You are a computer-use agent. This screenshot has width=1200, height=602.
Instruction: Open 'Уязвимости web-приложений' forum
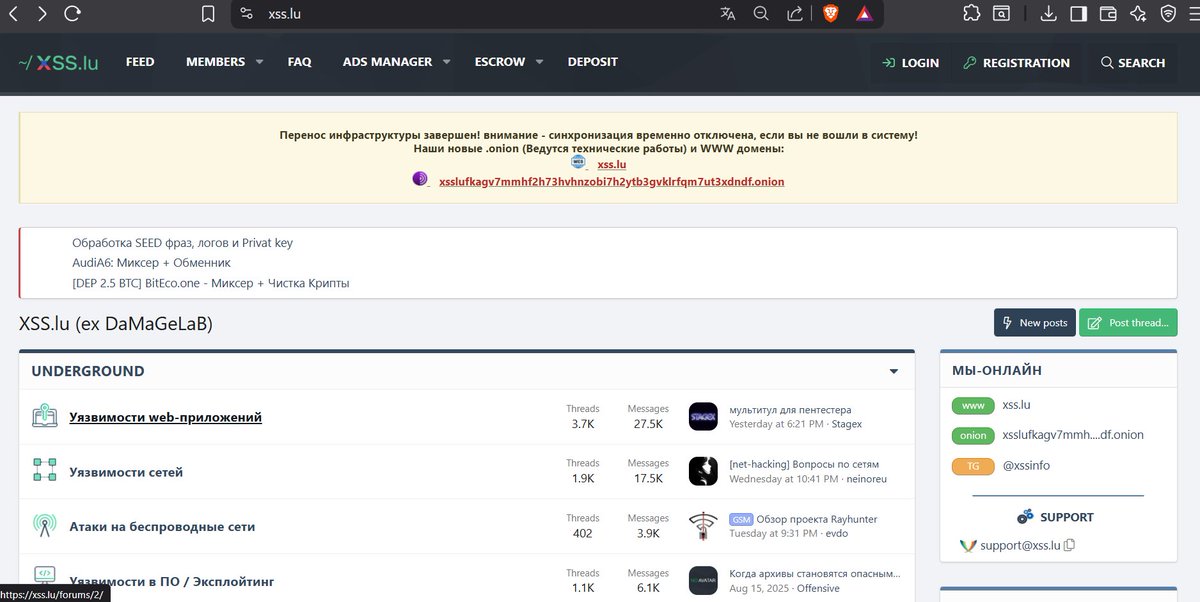click(x=165, y=417)
